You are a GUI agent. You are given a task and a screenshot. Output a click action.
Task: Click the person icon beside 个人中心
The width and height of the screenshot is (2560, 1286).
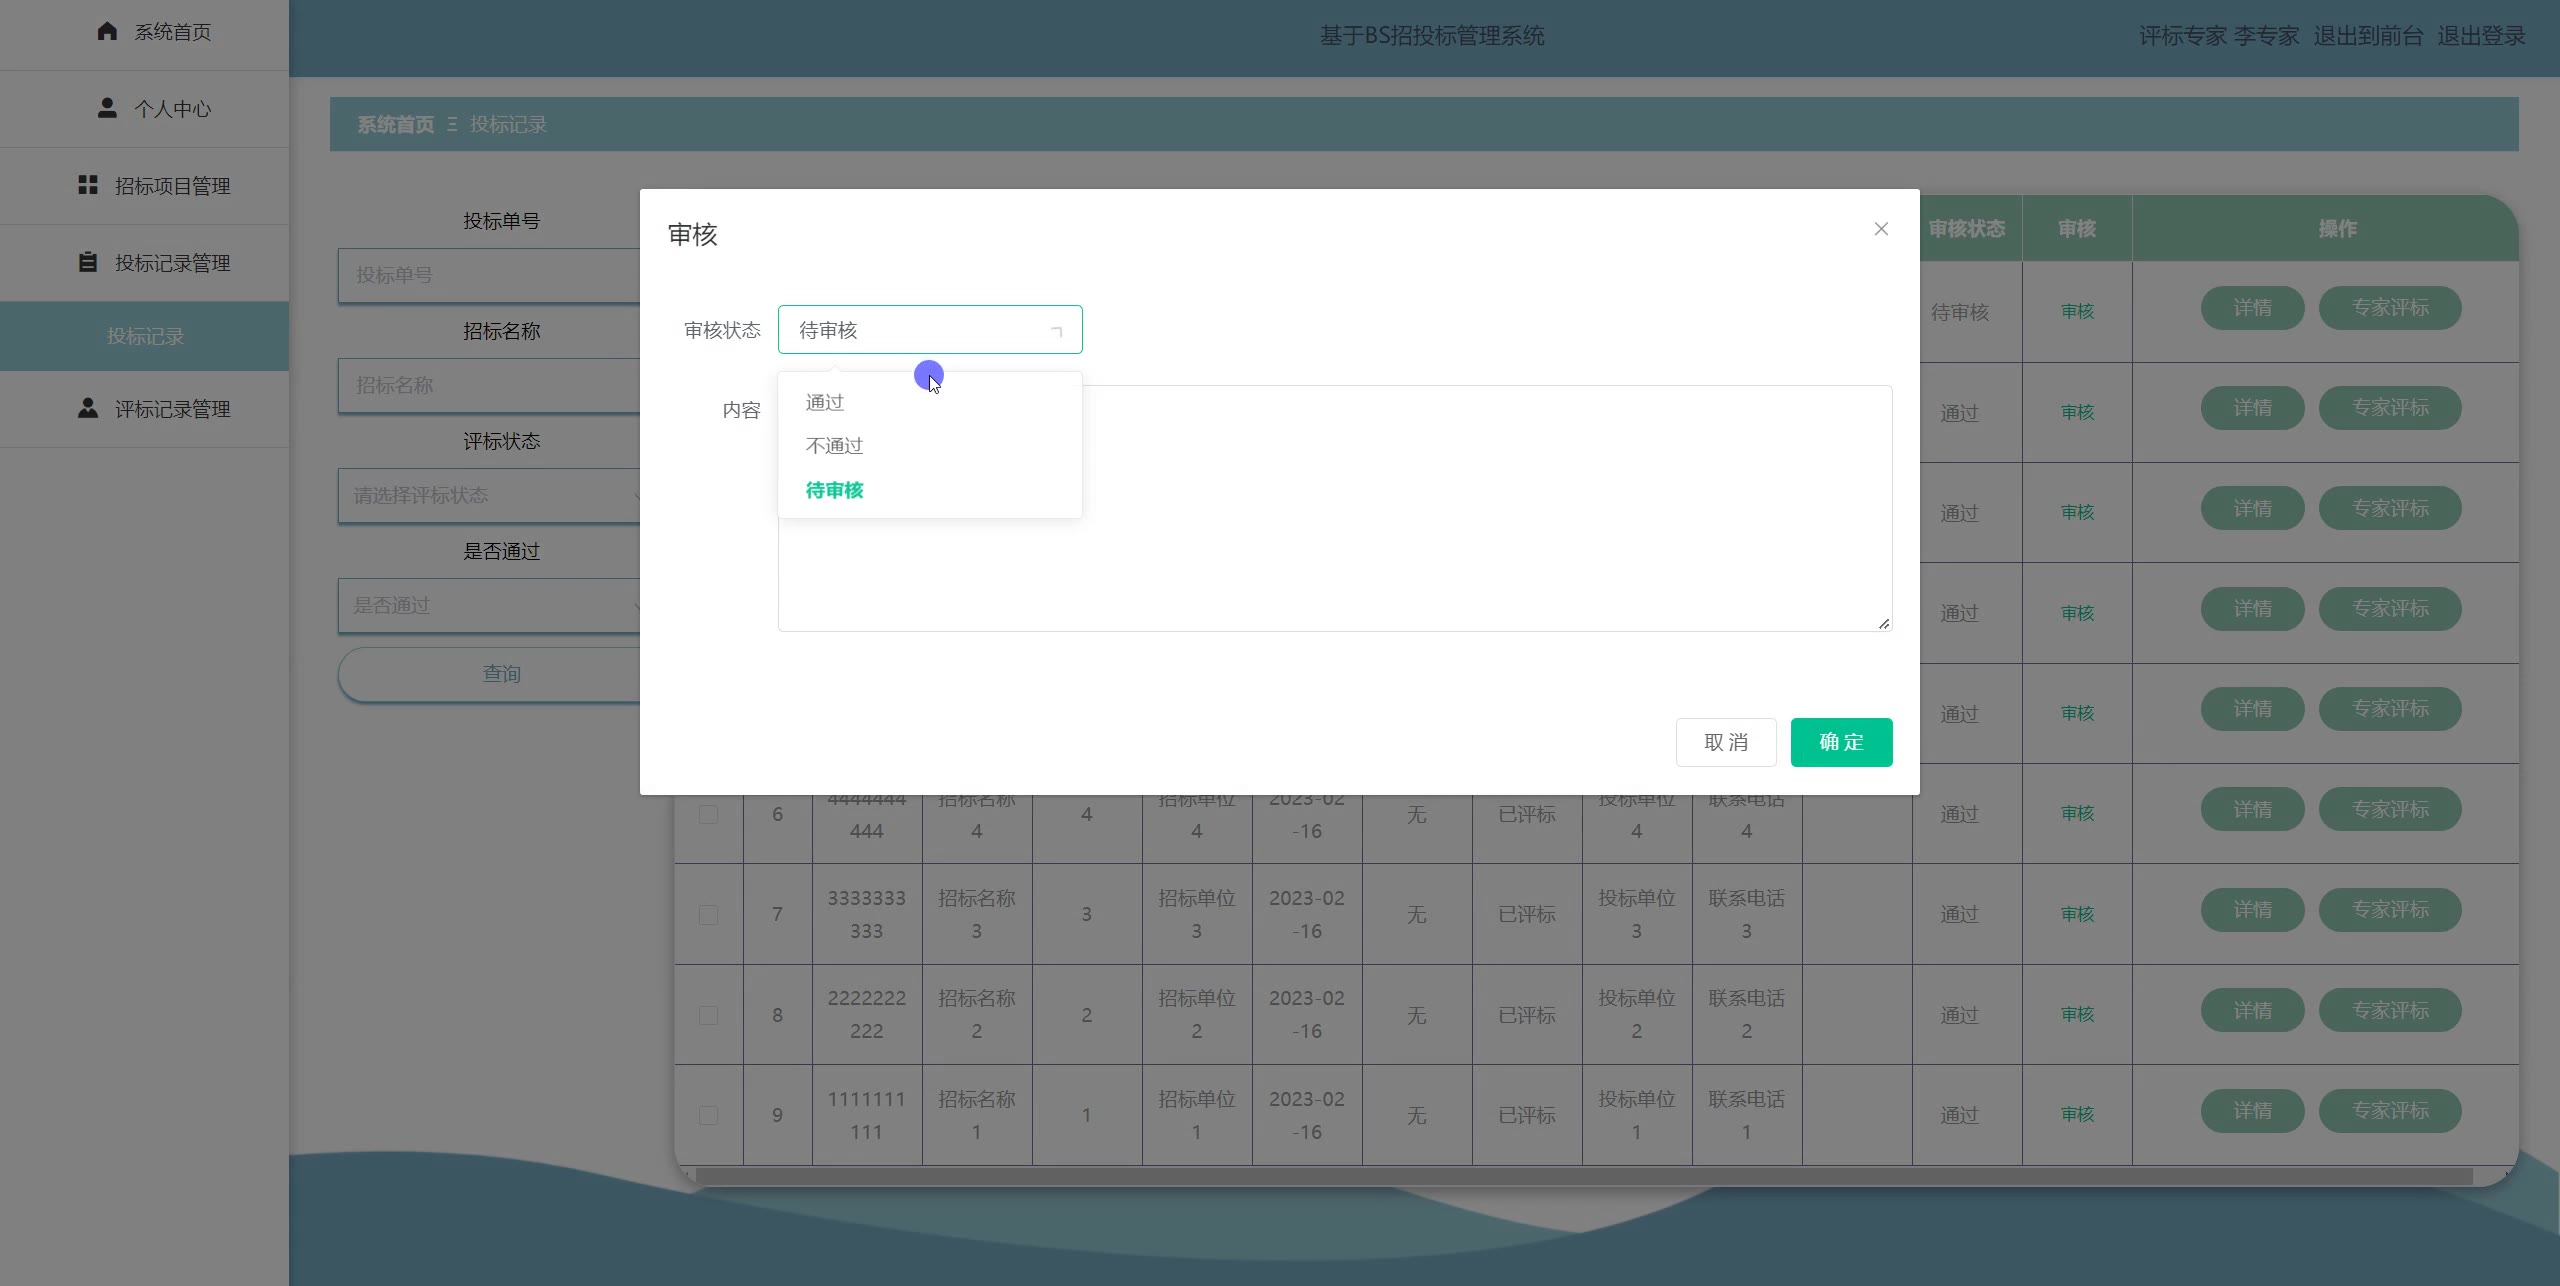coord(107,108)
